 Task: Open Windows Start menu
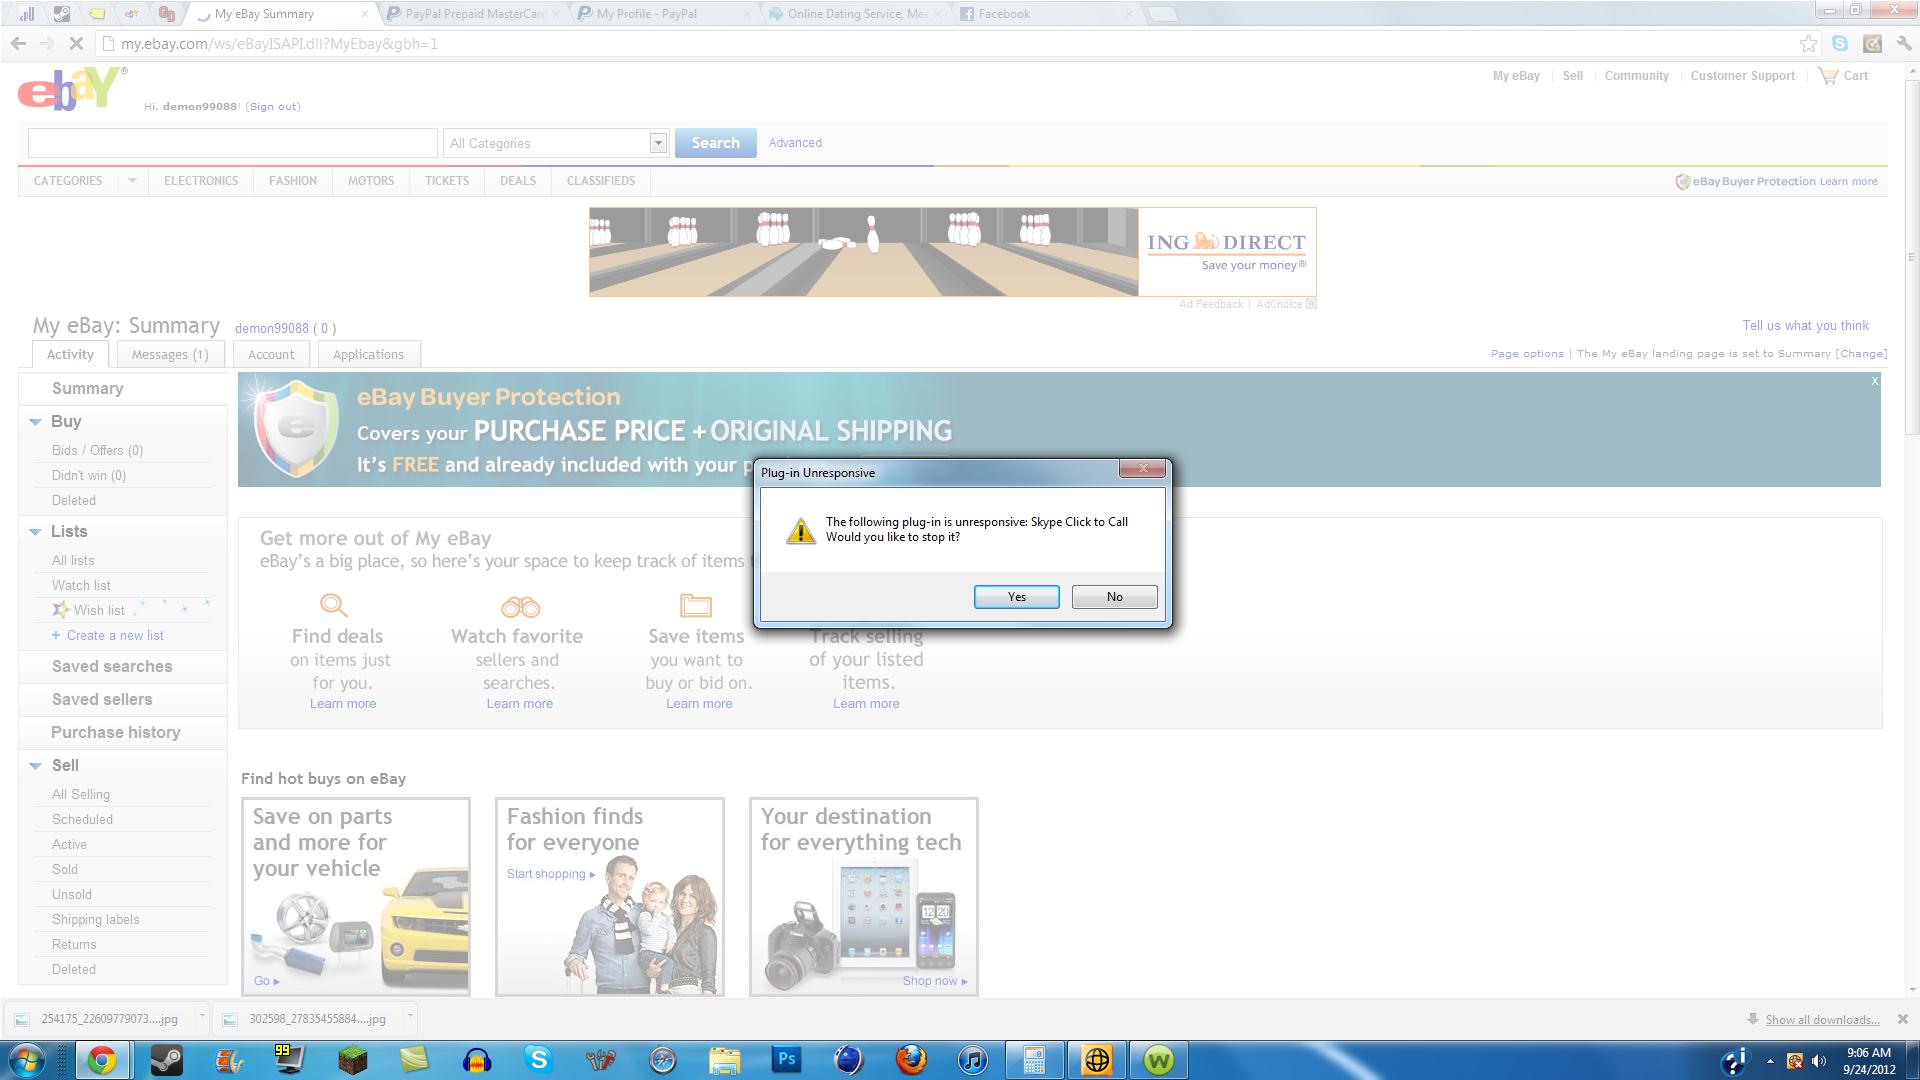(x=27, y=1060)
